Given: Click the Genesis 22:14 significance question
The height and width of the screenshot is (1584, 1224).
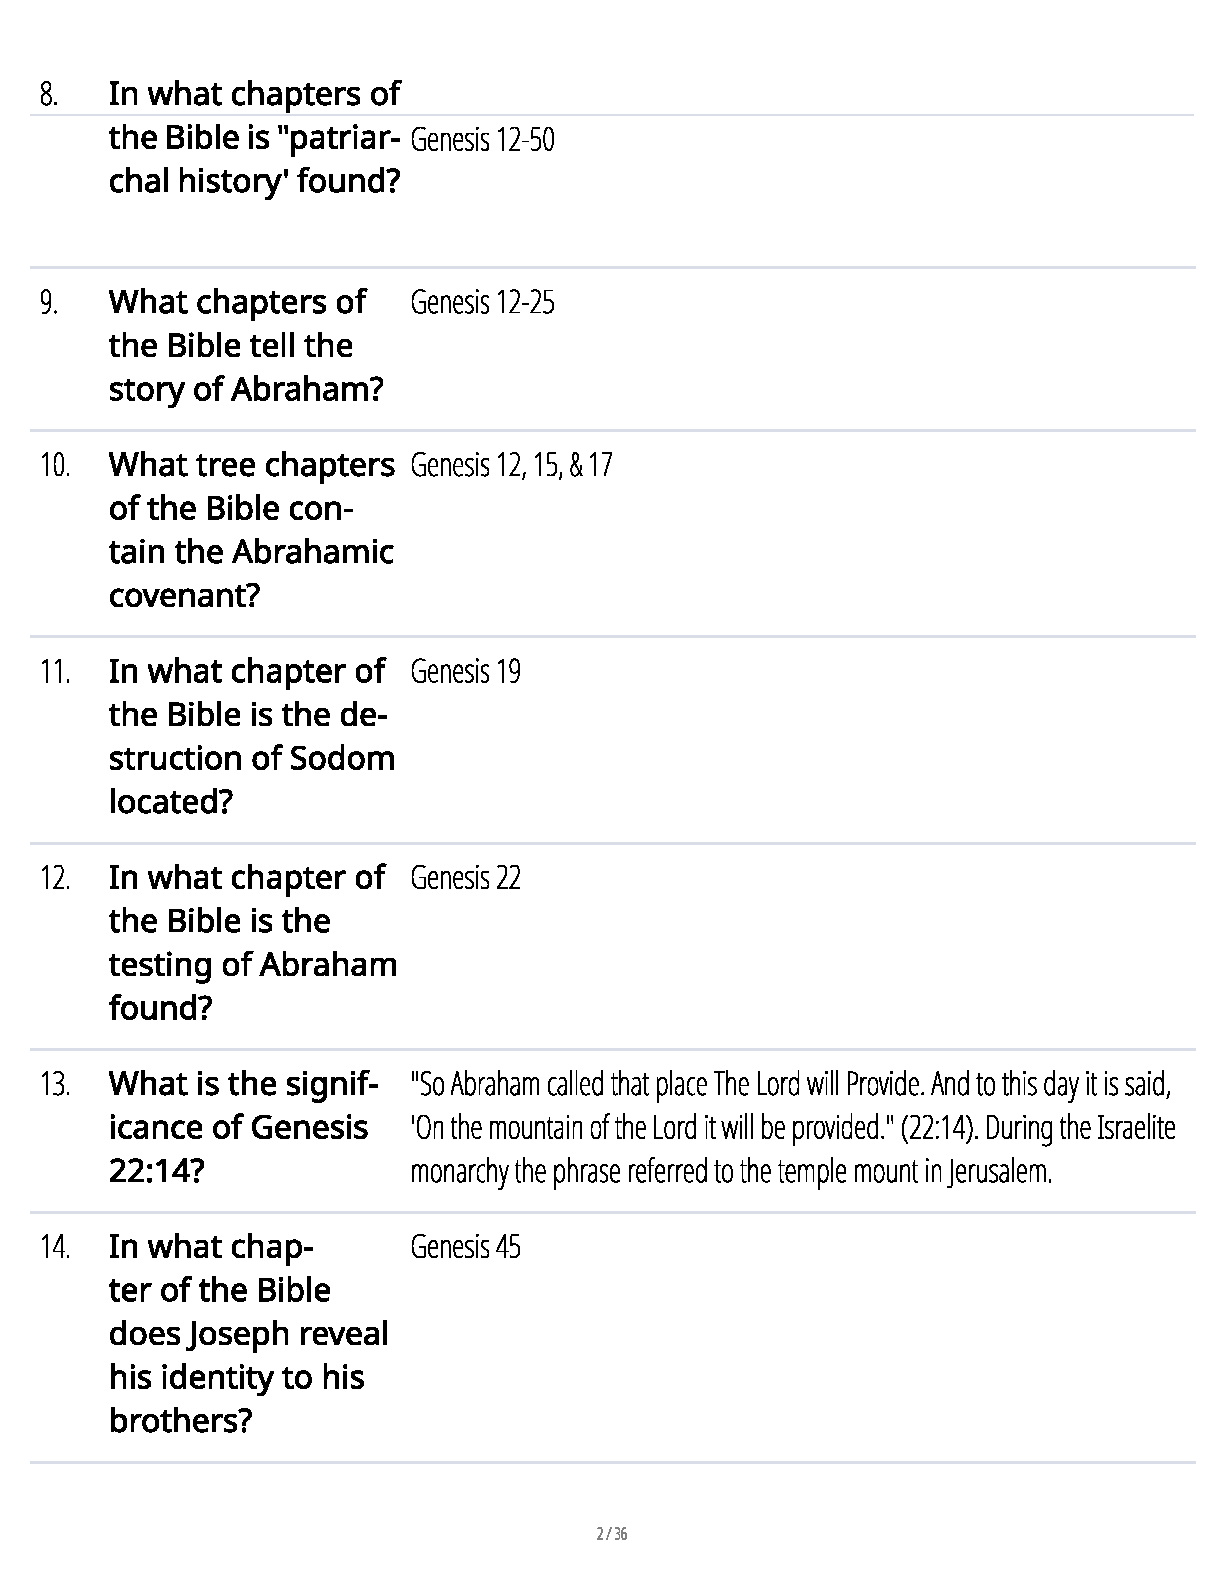Looking at the screenshot, I should point(242,1127).
